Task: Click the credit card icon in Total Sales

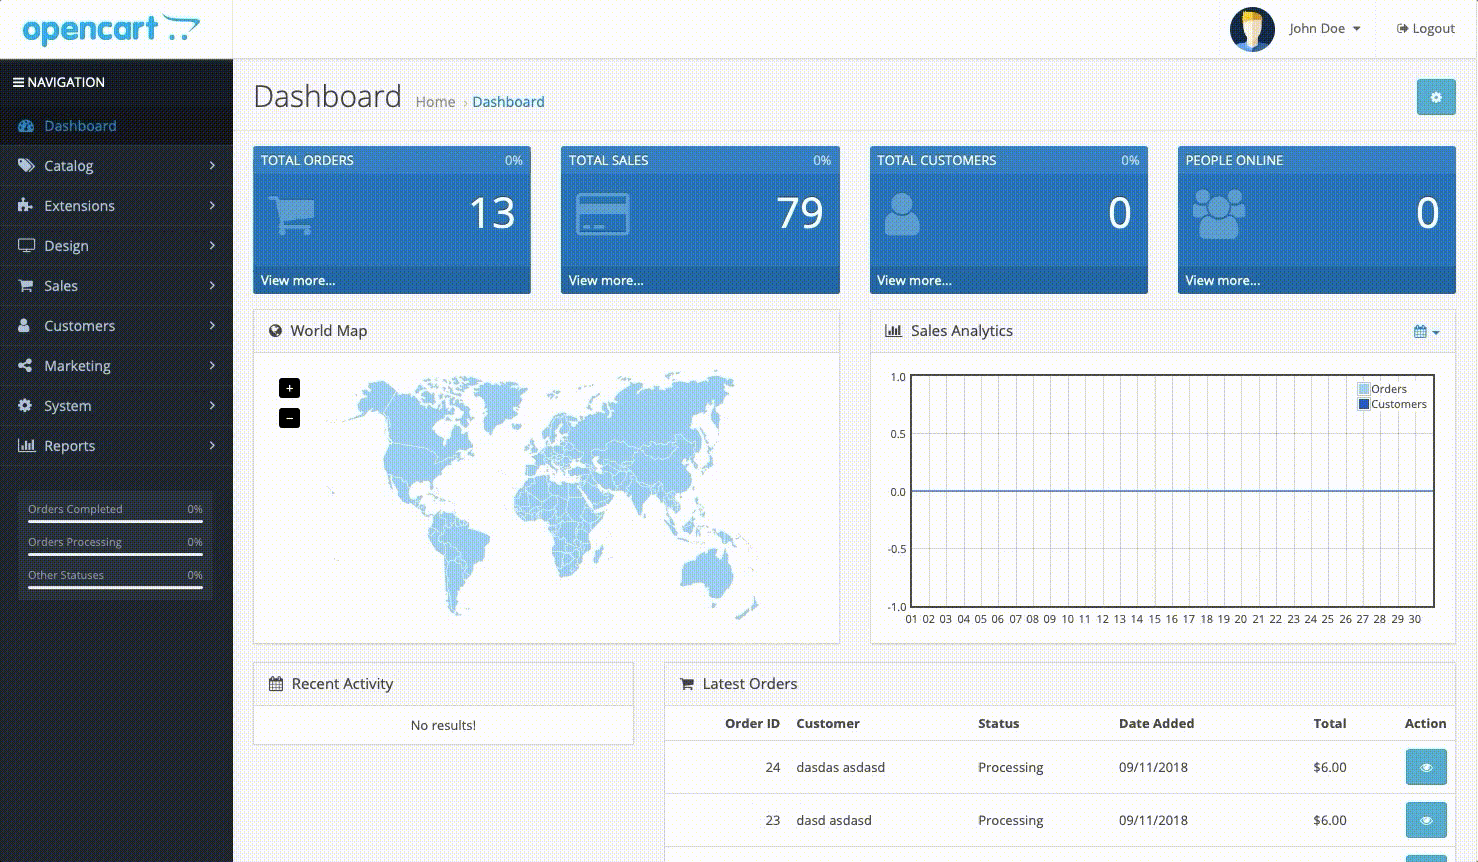Action: point(602,214)
